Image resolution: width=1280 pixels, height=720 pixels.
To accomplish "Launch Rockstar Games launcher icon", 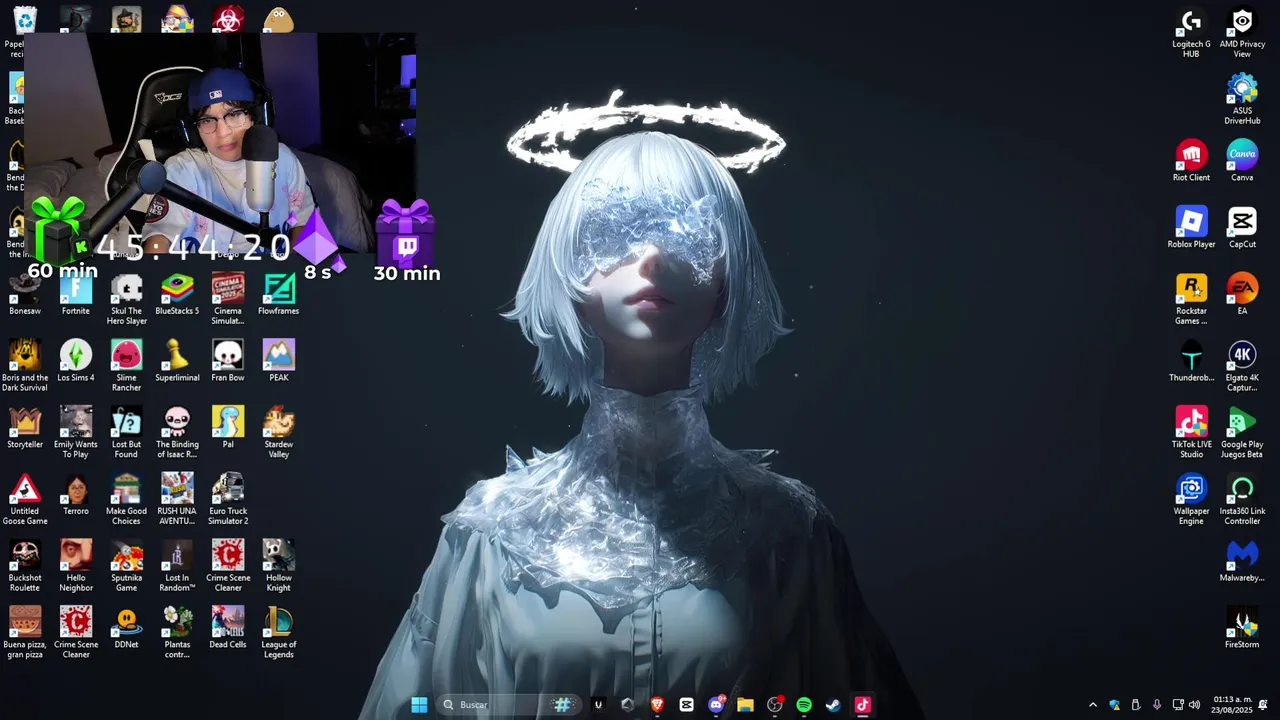I will pyautogui.click(x=1191, y=300).
